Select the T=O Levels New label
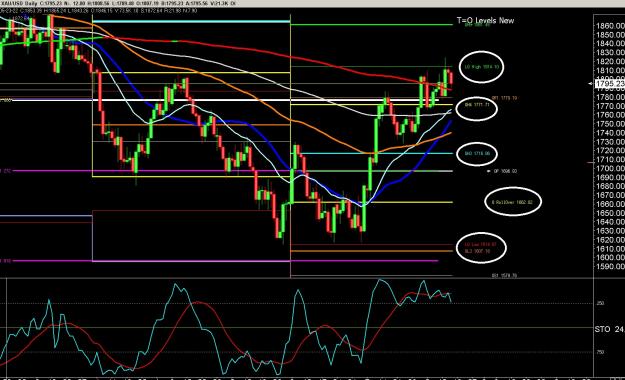The height and width of the screenshot is (380, 625). click(485, 20)
